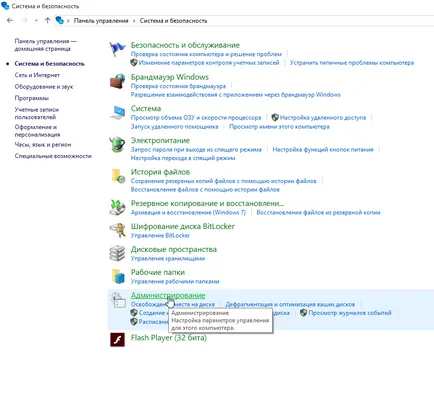Image resolution: width=434 pixels, height=393 pixels.
Task: Open Шифрование диска BitLocker heading
Action: pyautogui.click(x=183, y=226)
